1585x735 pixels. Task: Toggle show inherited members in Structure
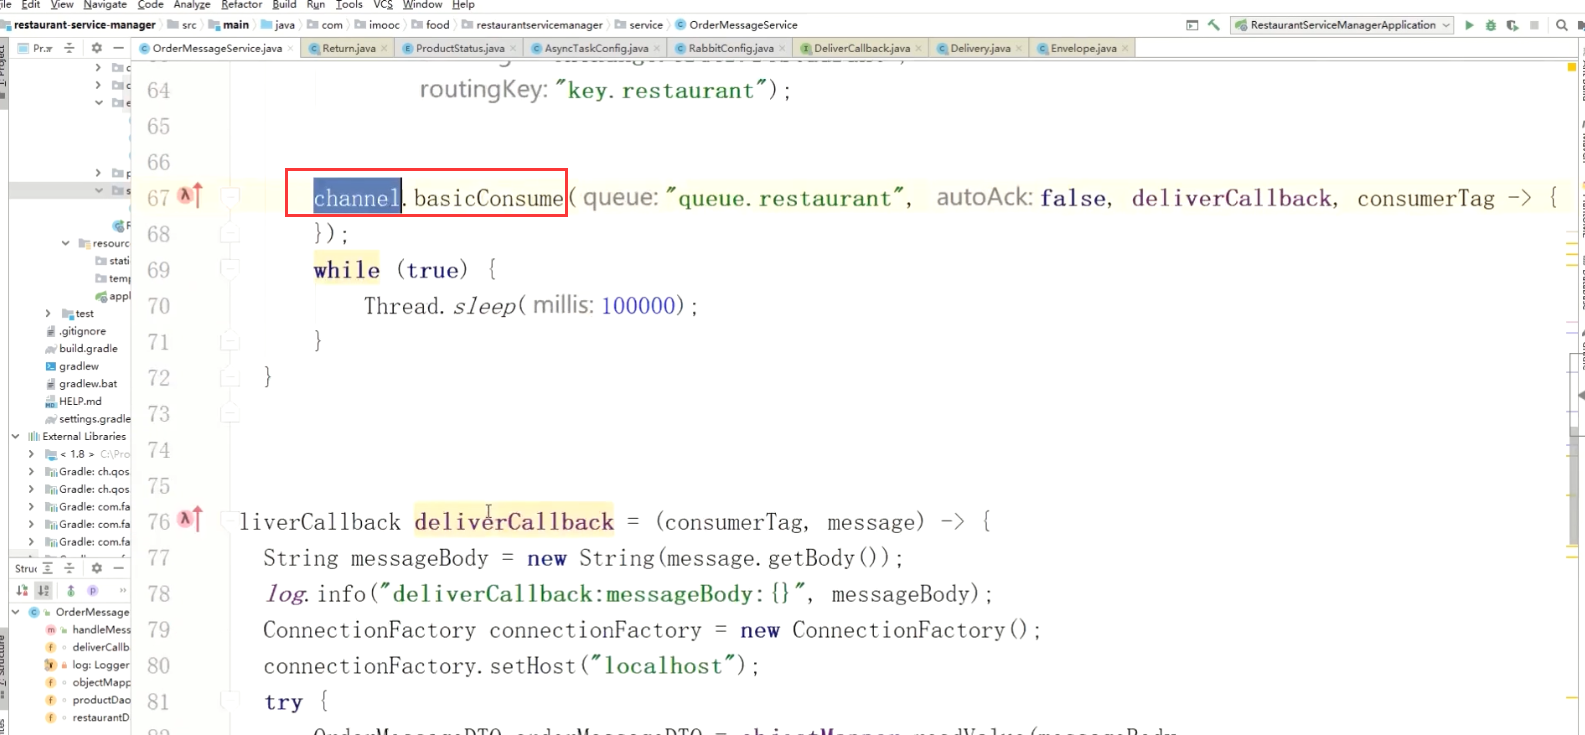(x=71, y=590)
